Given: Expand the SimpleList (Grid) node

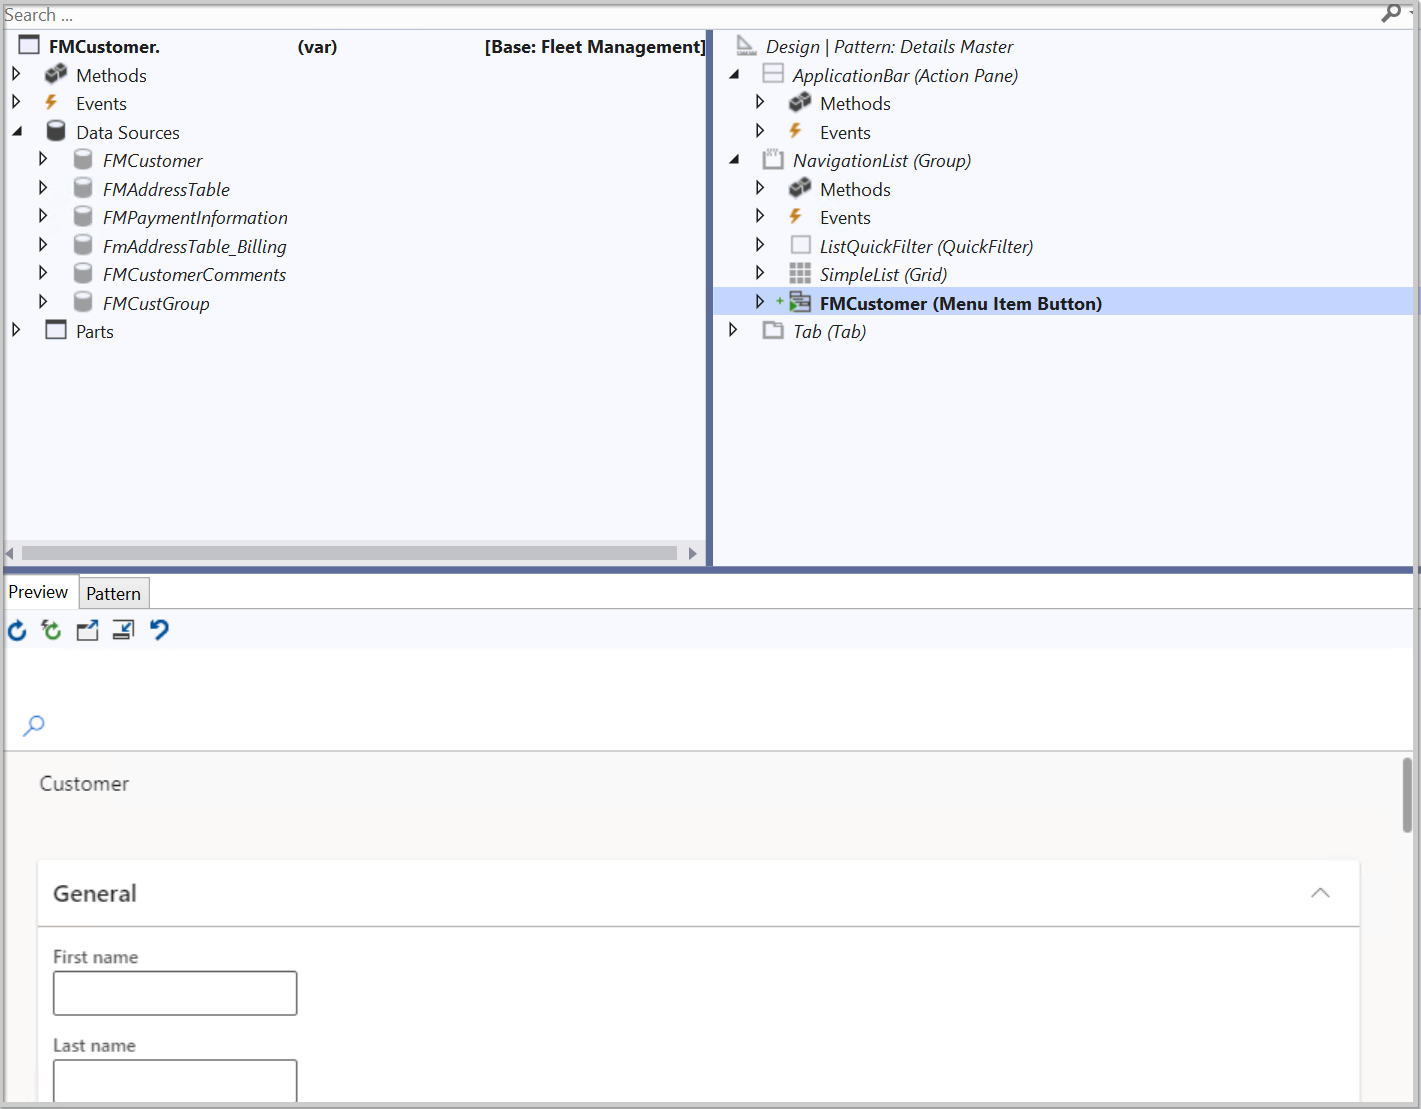Looking at the screenshot, I should (x=760, y=273).
